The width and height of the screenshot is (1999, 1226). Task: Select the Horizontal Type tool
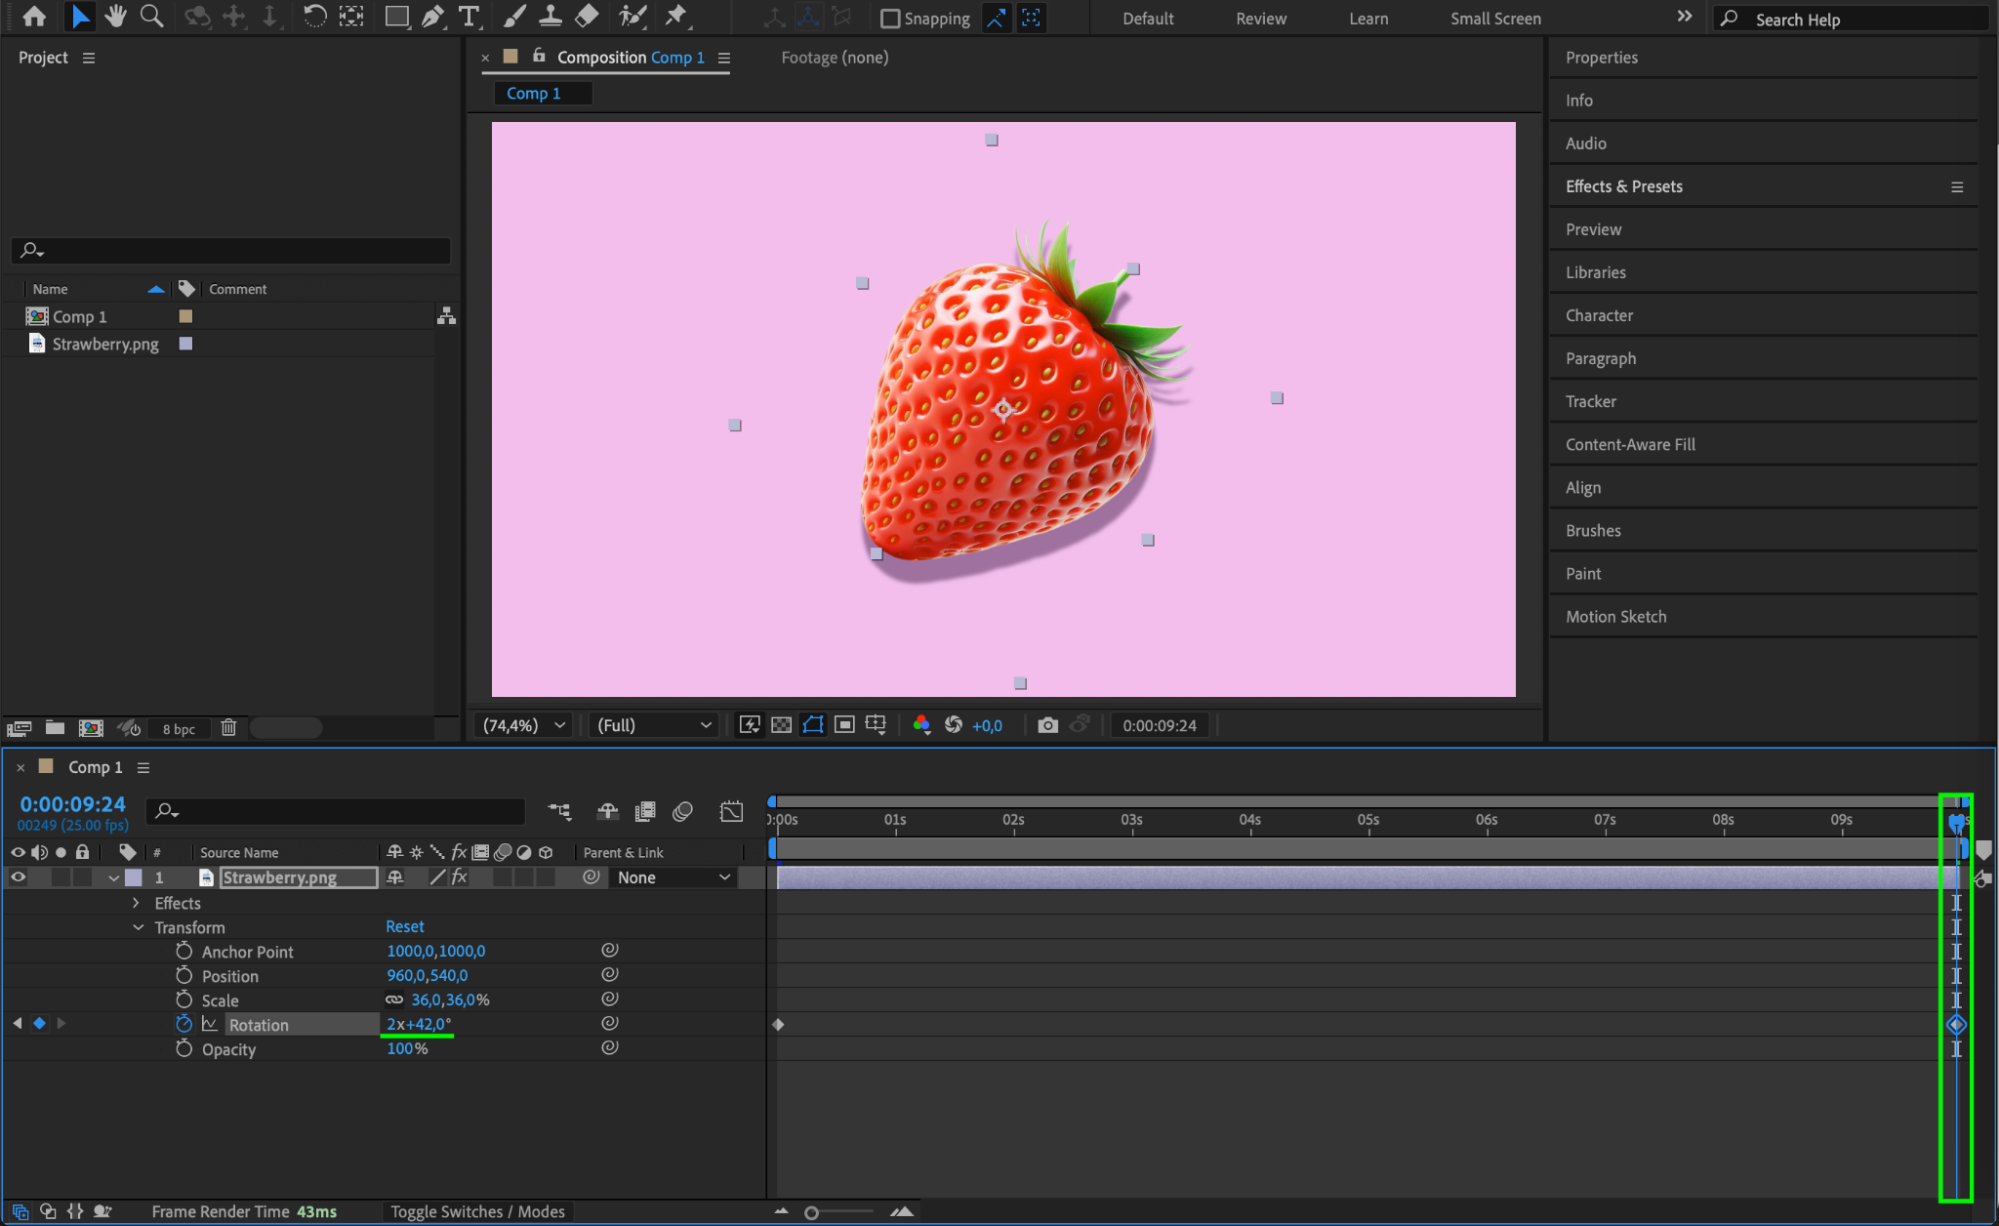pos(468,16)
